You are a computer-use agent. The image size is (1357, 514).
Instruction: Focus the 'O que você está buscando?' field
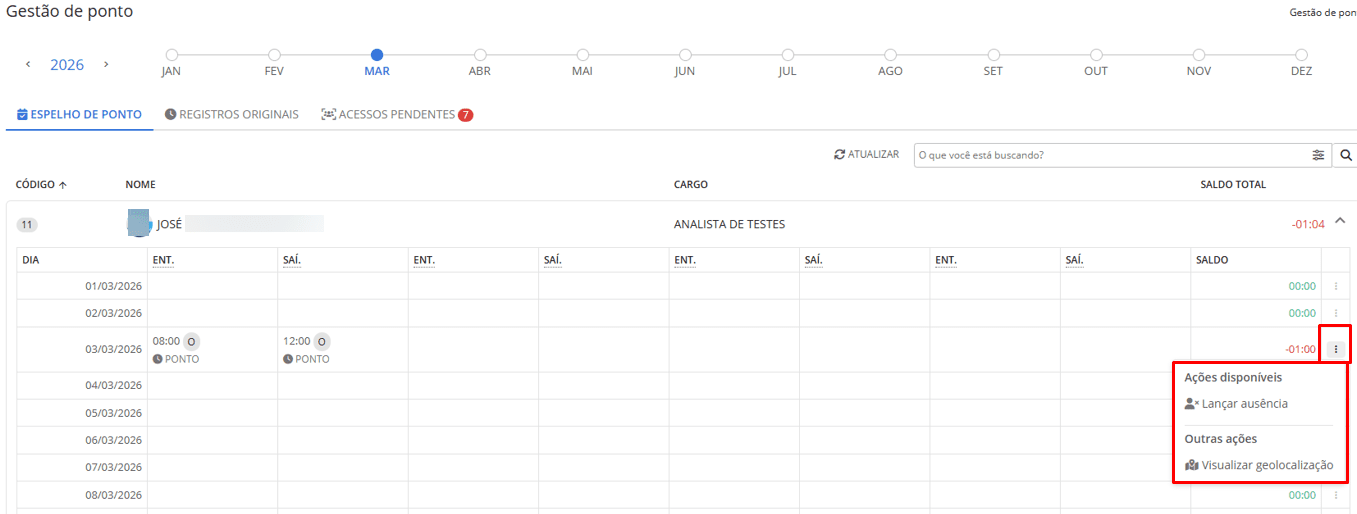pyautogui.click(x=1110, y=155)
